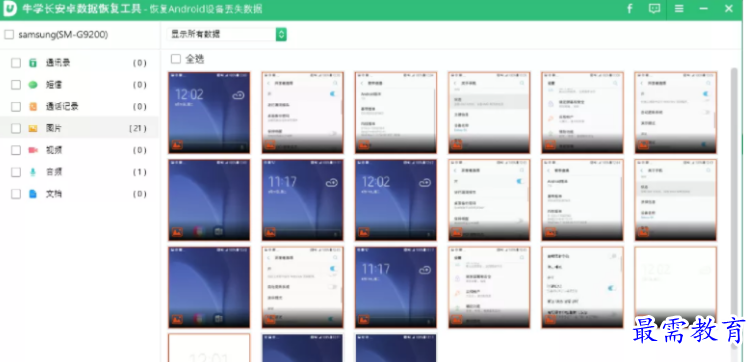Open the 显示所有数据 filter dropdown

coord(227,34)
